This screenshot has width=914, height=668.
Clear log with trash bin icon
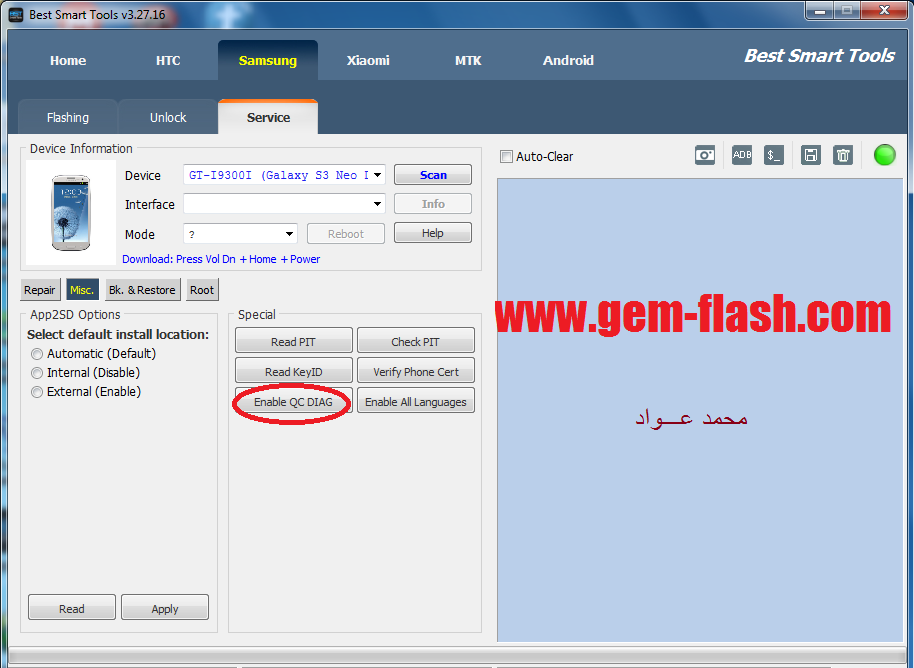(842, 155)
